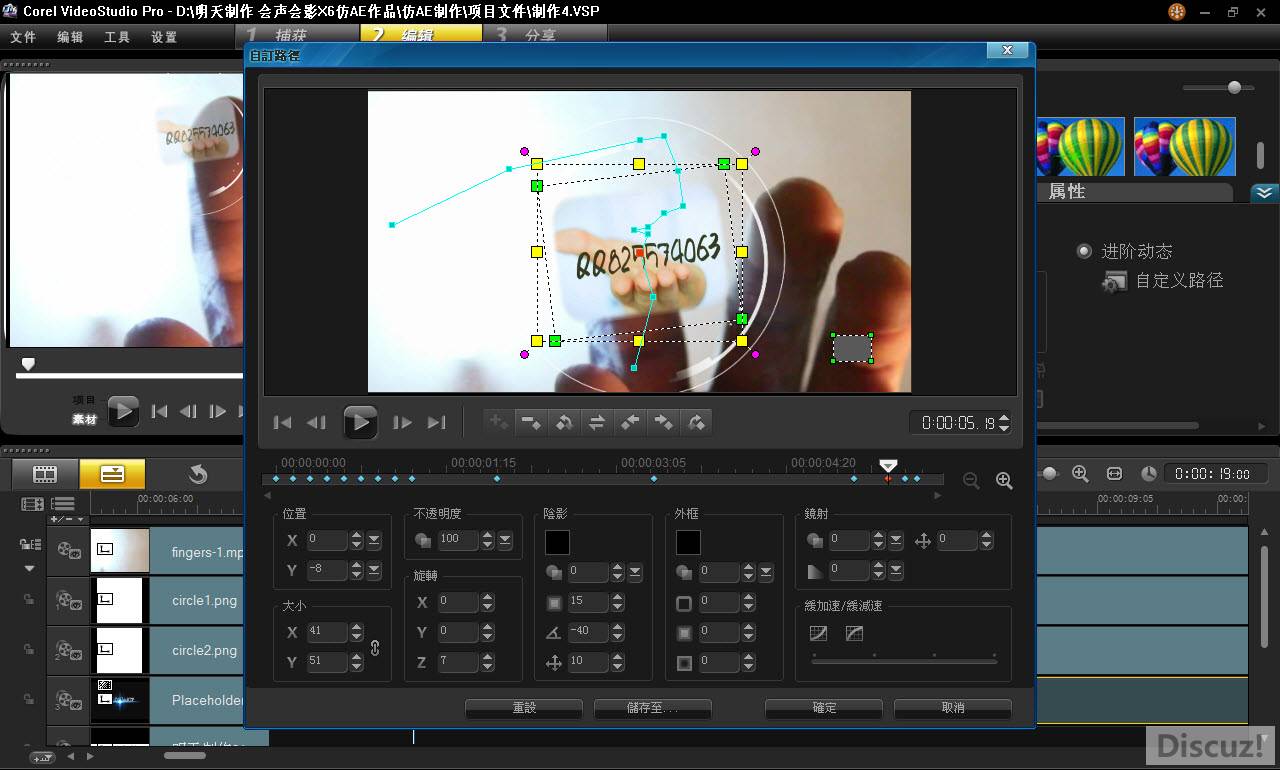This screenshot has width=1280, height=770.
Task: Click the Cancel button
Action: (x=953, y=708)
